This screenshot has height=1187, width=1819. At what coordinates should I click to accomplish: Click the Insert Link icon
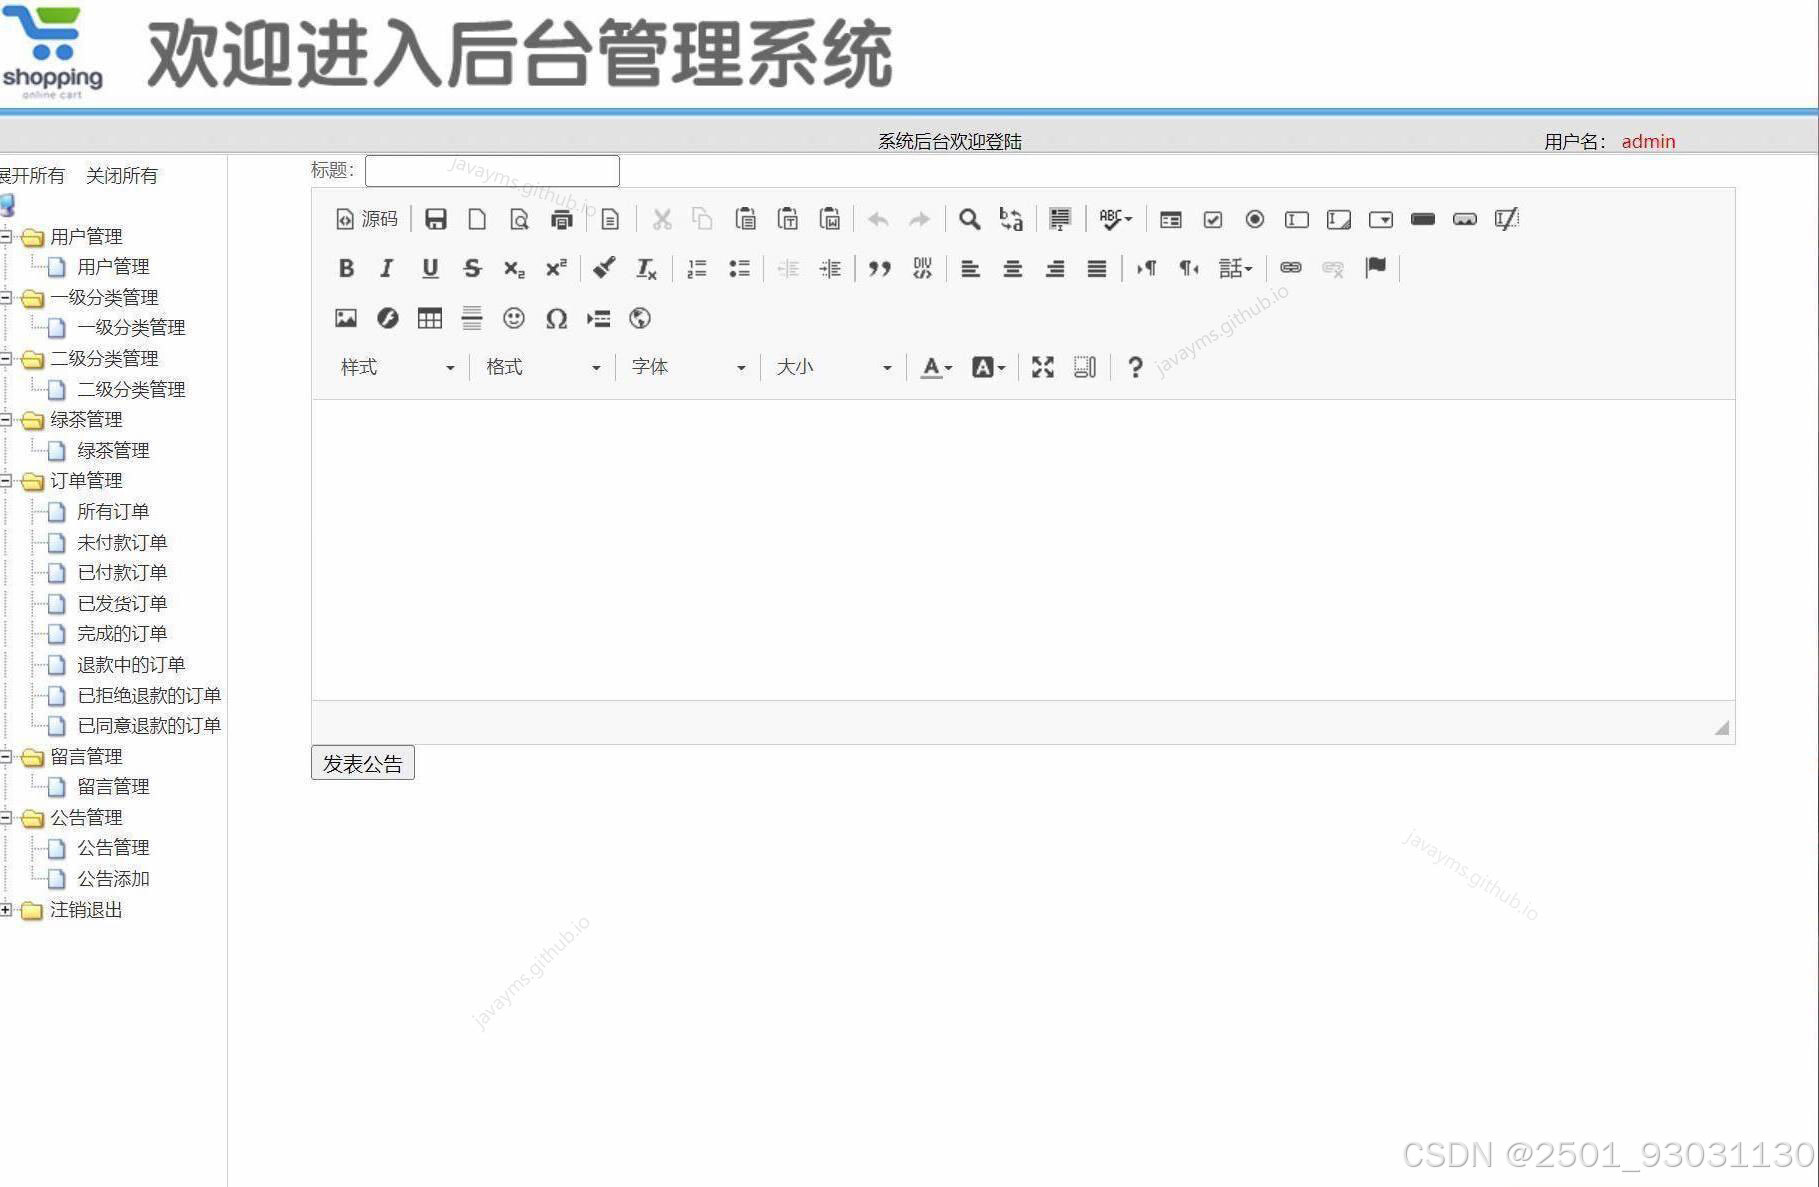point(1291,268)
